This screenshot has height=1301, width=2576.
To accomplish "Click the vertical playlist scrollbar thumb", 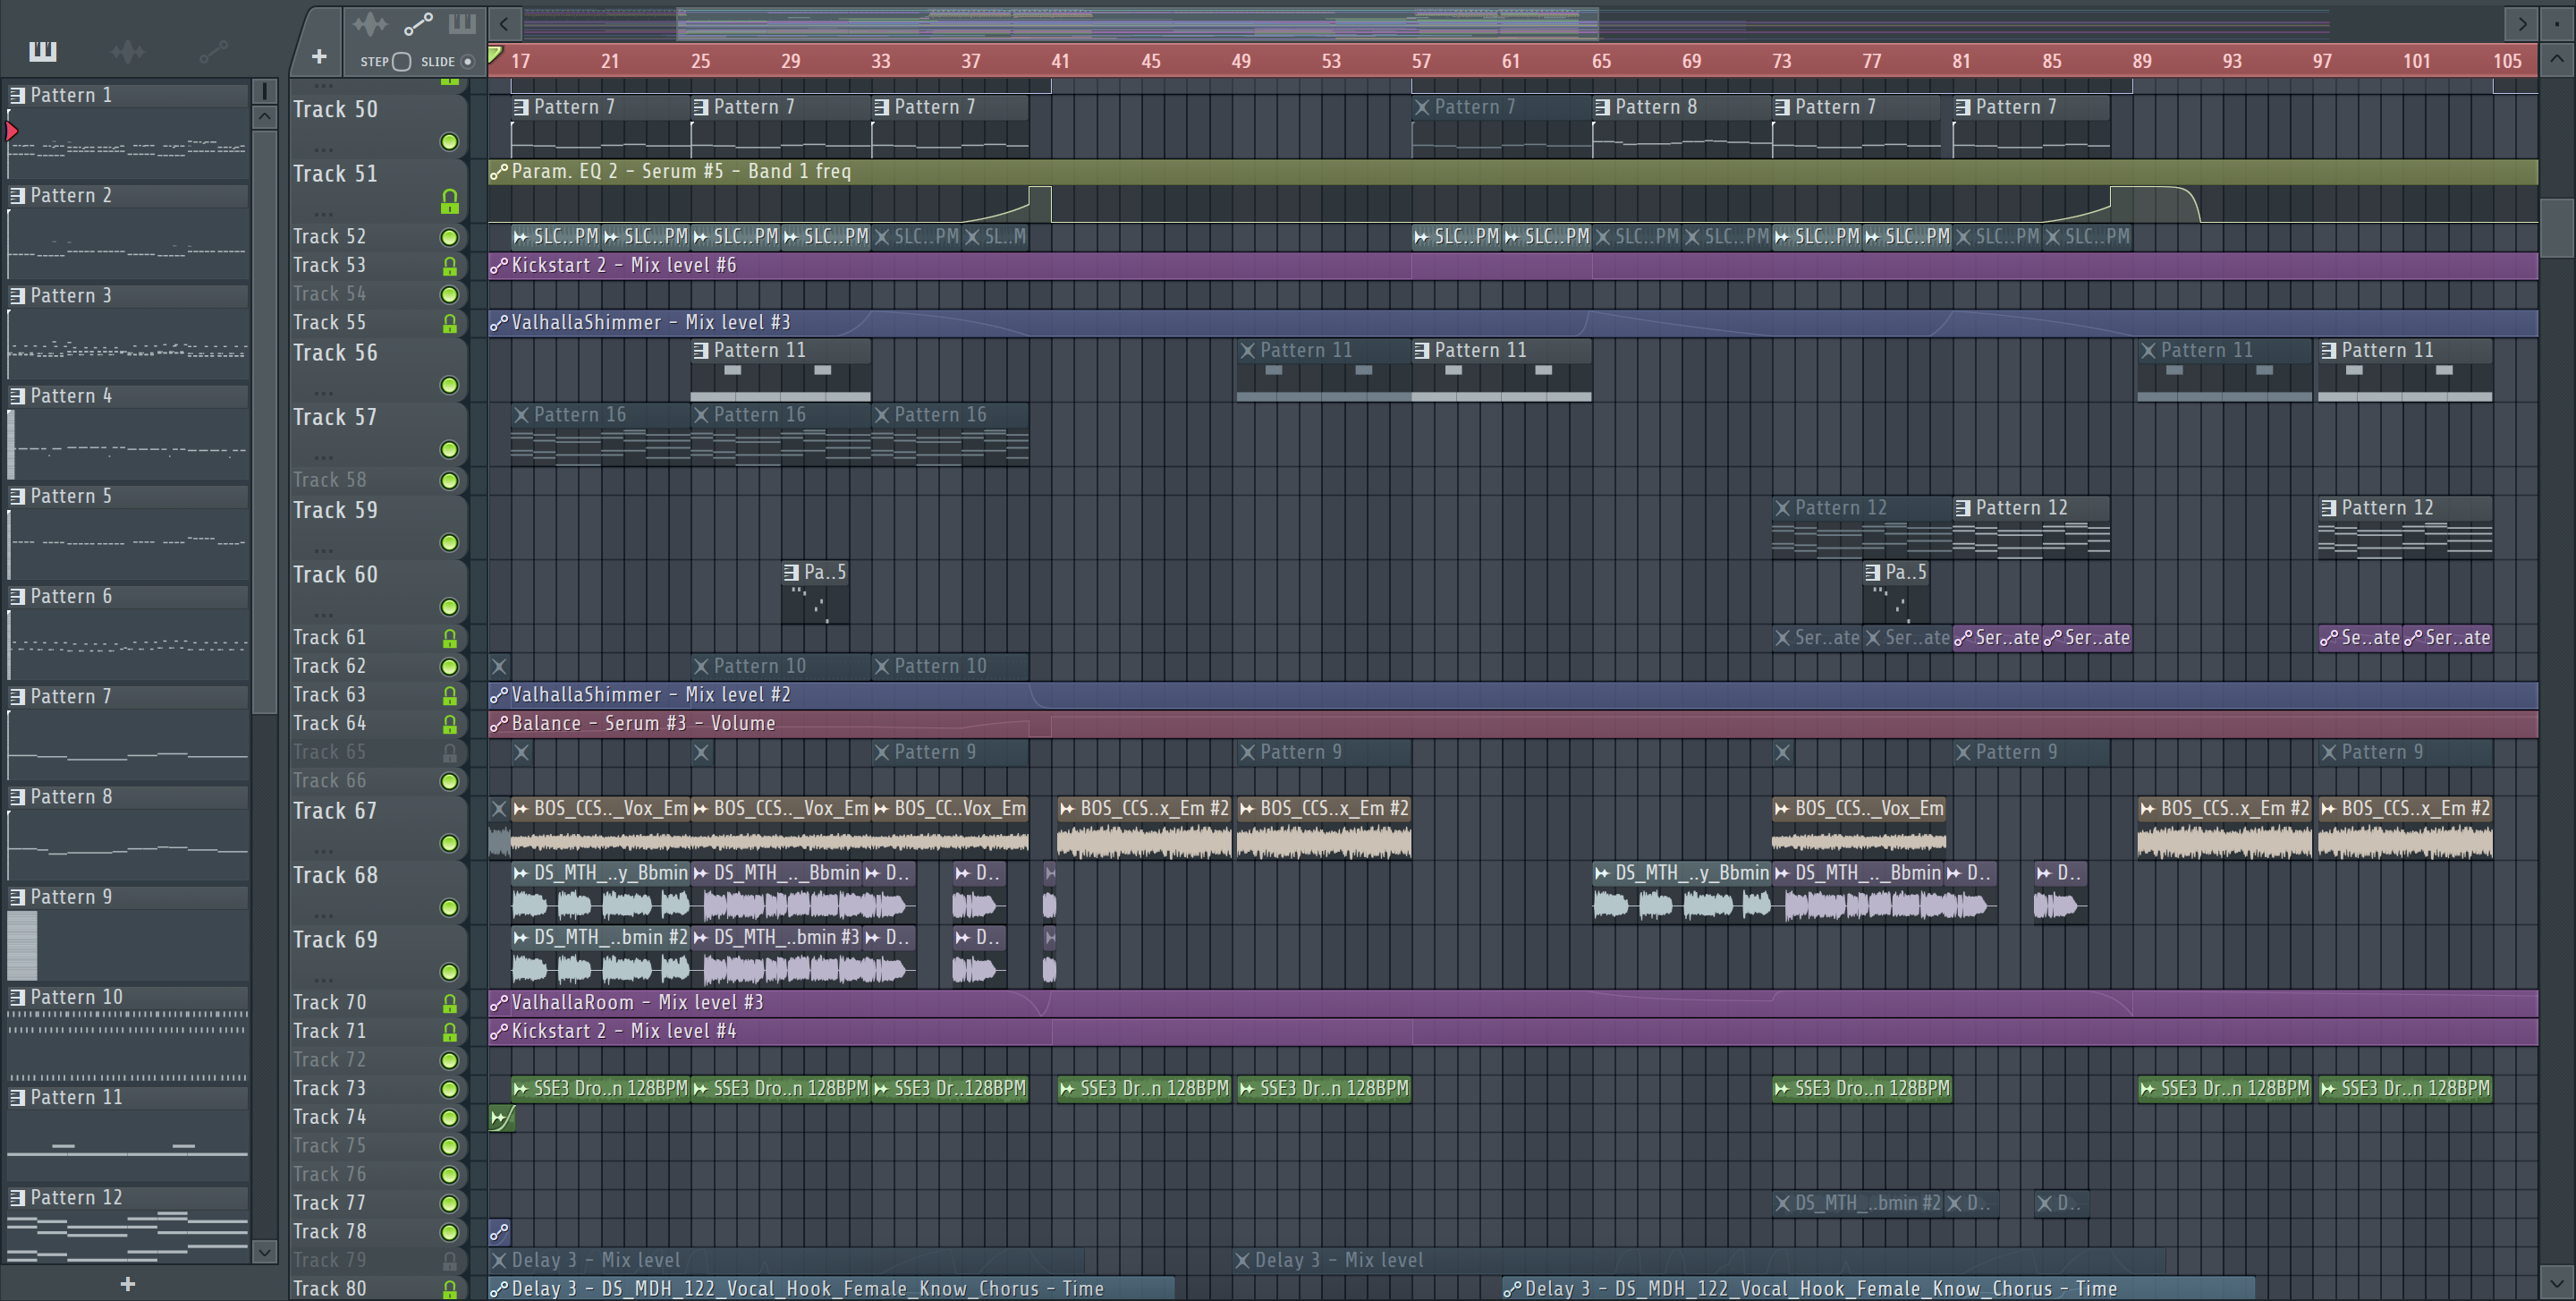I will click(2556, 228).
